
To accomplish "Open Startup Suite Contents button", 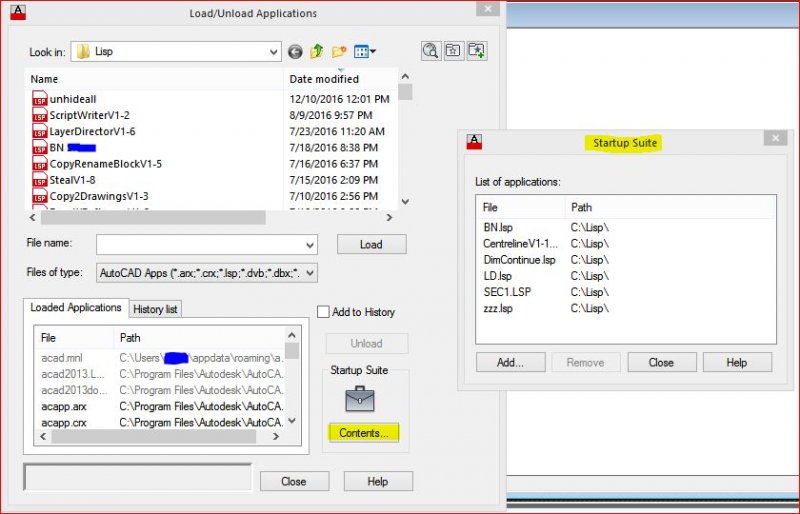I will (364, 433).
